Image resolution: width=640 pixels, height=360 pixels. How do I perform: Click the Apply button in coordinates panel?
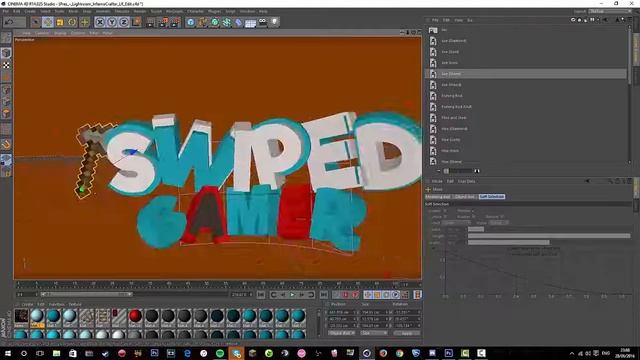(x=407, y=333)
